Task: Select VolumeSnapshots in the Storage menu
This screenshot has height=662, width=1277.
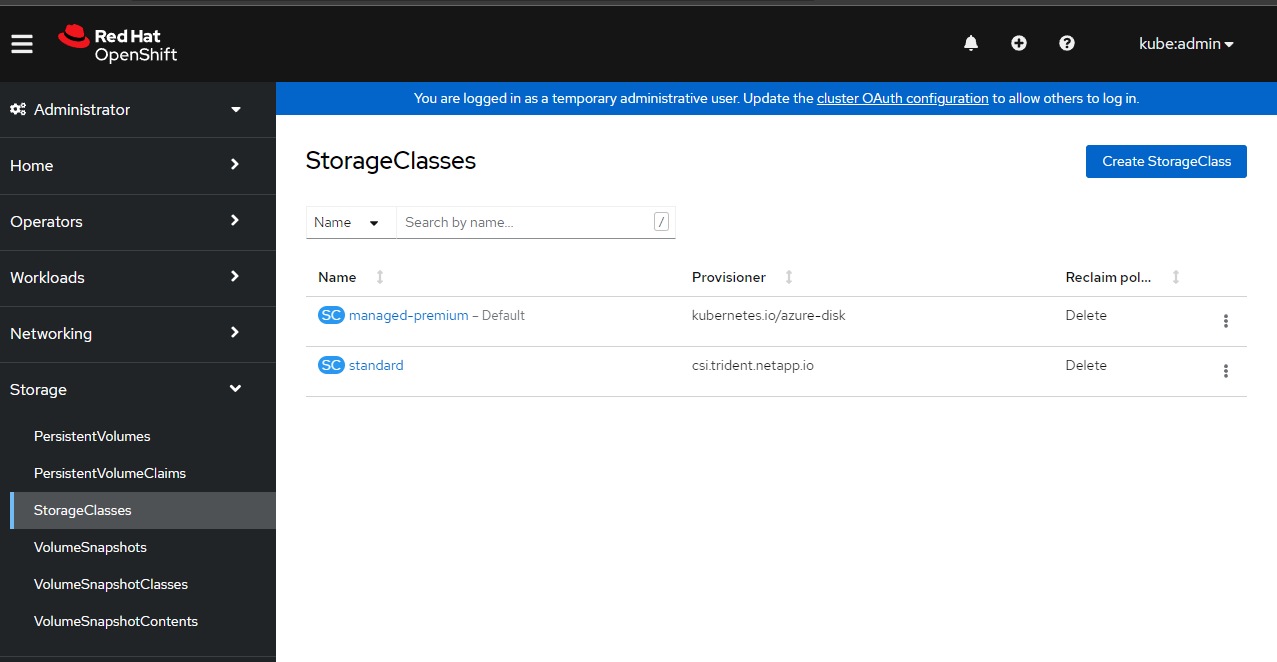Action: click(90, 547)
